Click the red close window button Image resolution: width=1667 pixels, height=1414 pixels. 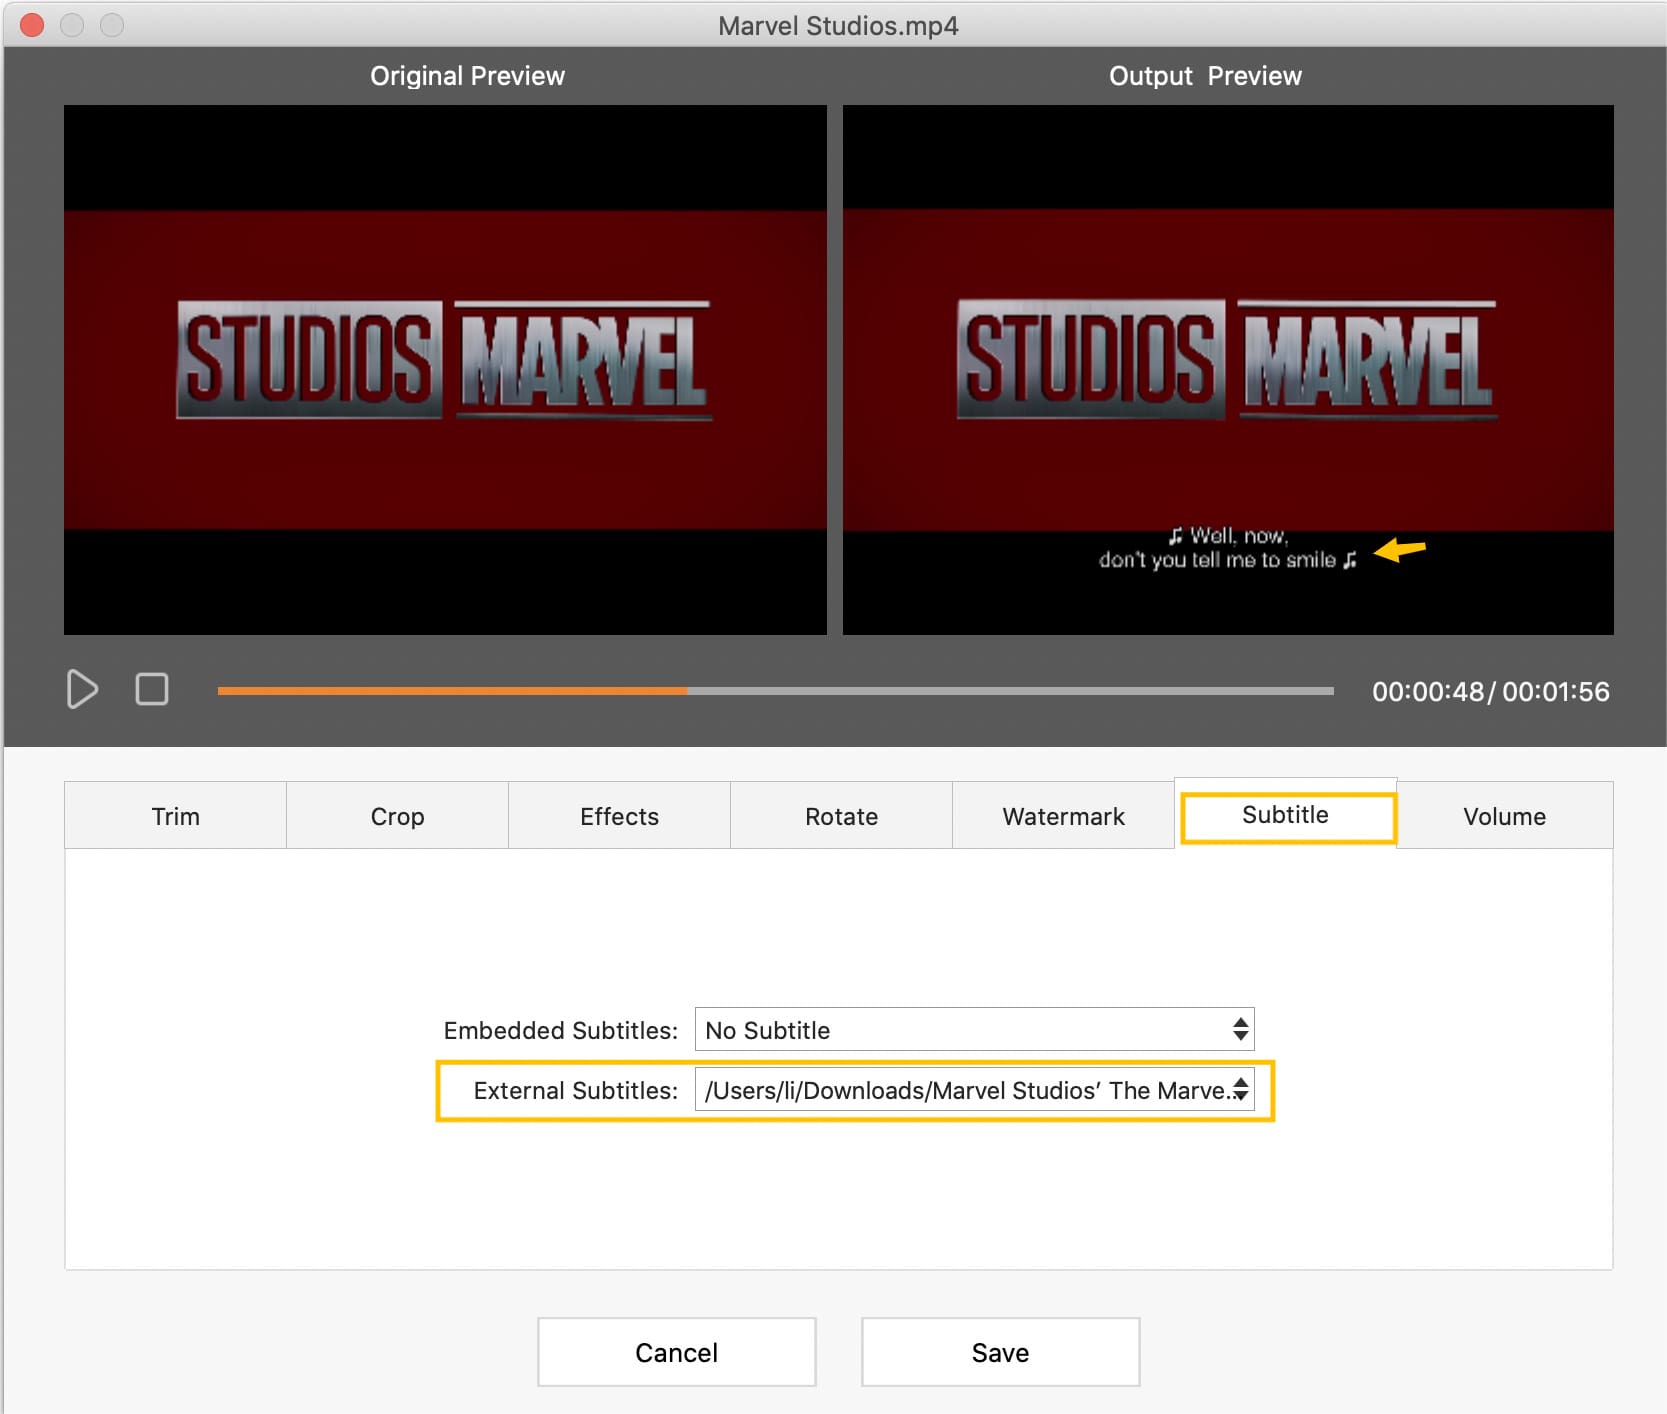click(x=32, y=25)
